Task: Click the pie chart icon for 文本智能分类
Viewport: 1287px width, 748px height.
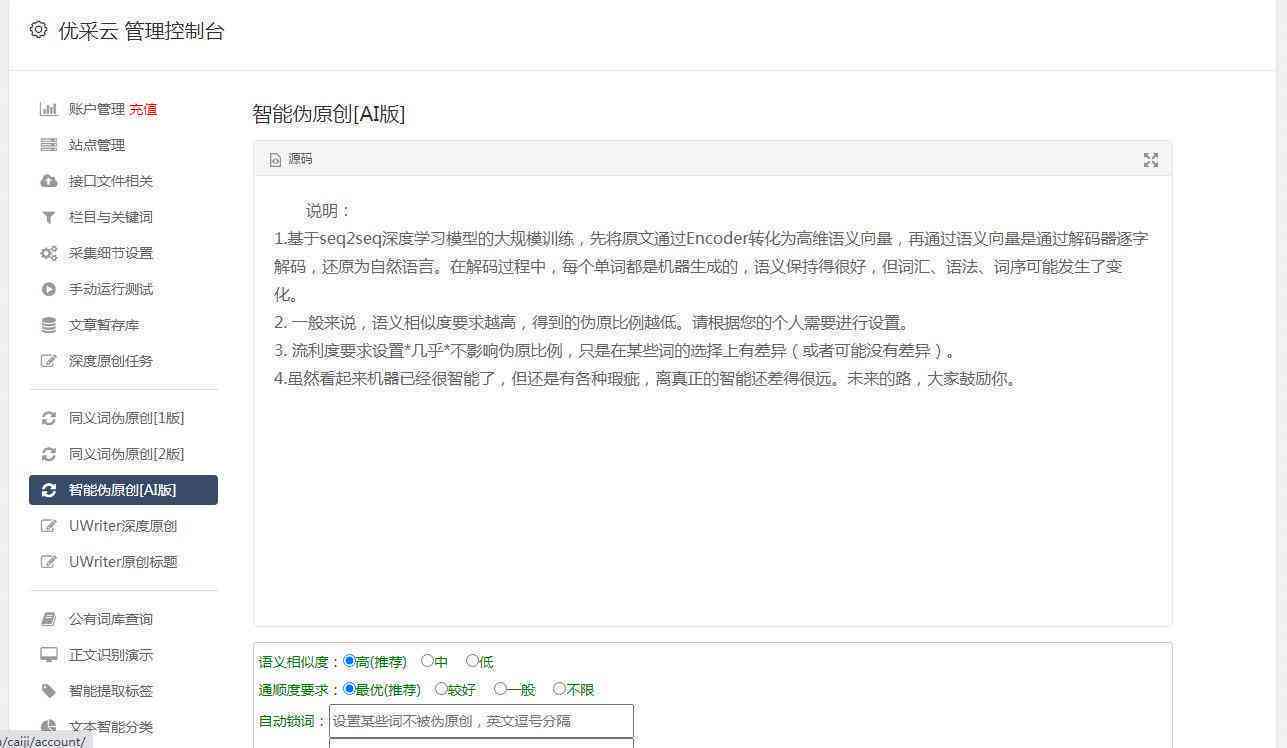Action: (48, 727)
